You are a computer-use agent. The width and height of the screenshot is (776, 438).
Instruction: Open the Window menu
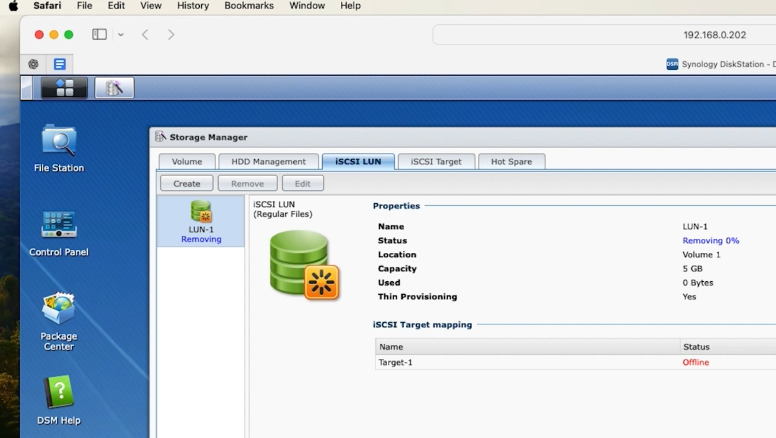coord(307,6)
